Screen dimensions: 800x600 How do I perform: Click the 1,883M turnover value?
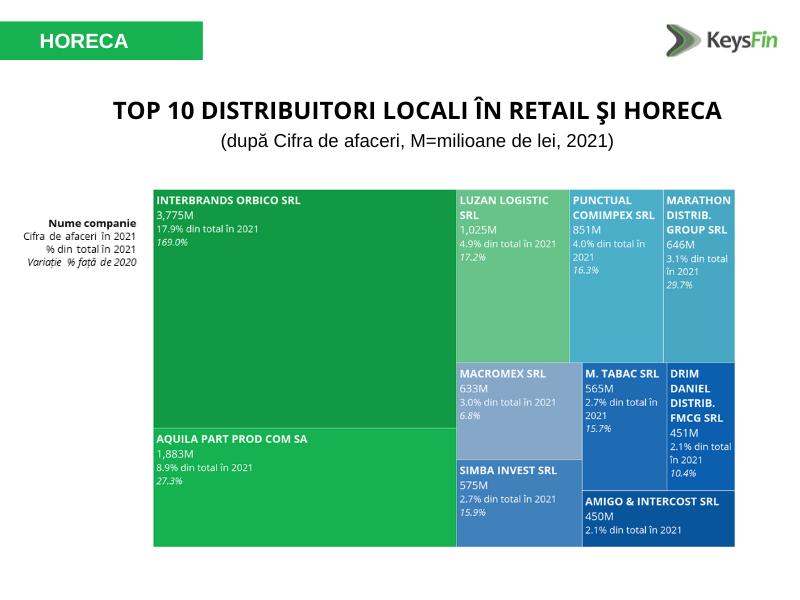pyautogui.click(x=174, y=454)
